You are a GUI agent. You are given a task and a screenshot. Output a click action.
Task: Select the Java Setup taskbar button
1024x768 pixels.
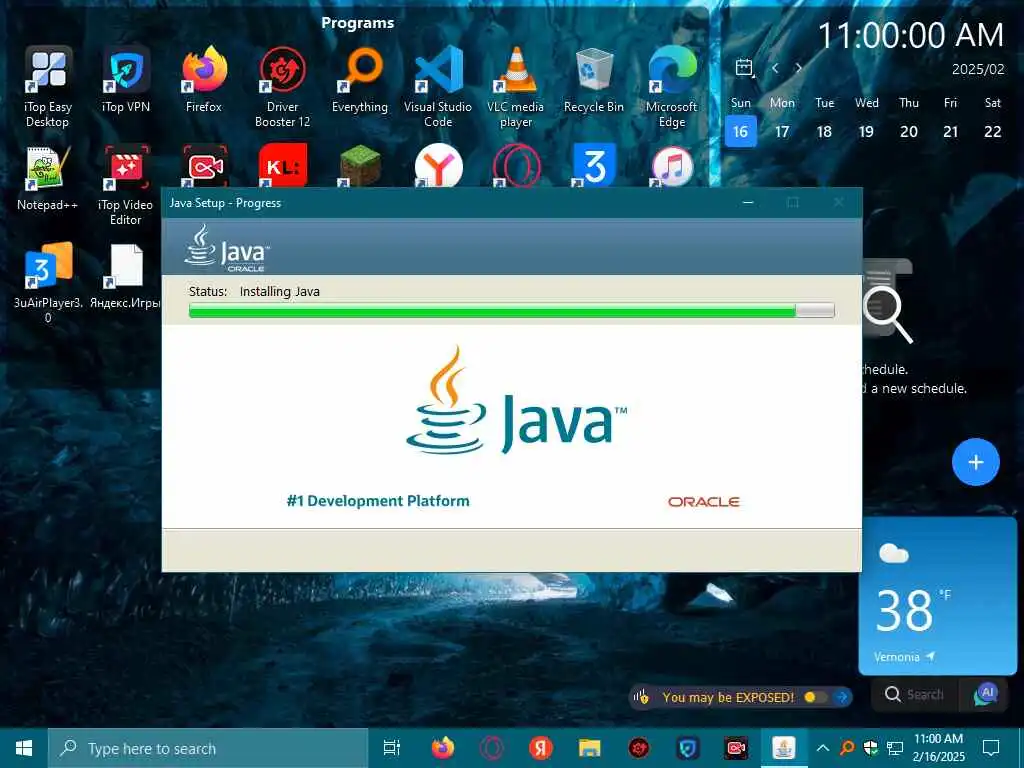tap(784, 748)
